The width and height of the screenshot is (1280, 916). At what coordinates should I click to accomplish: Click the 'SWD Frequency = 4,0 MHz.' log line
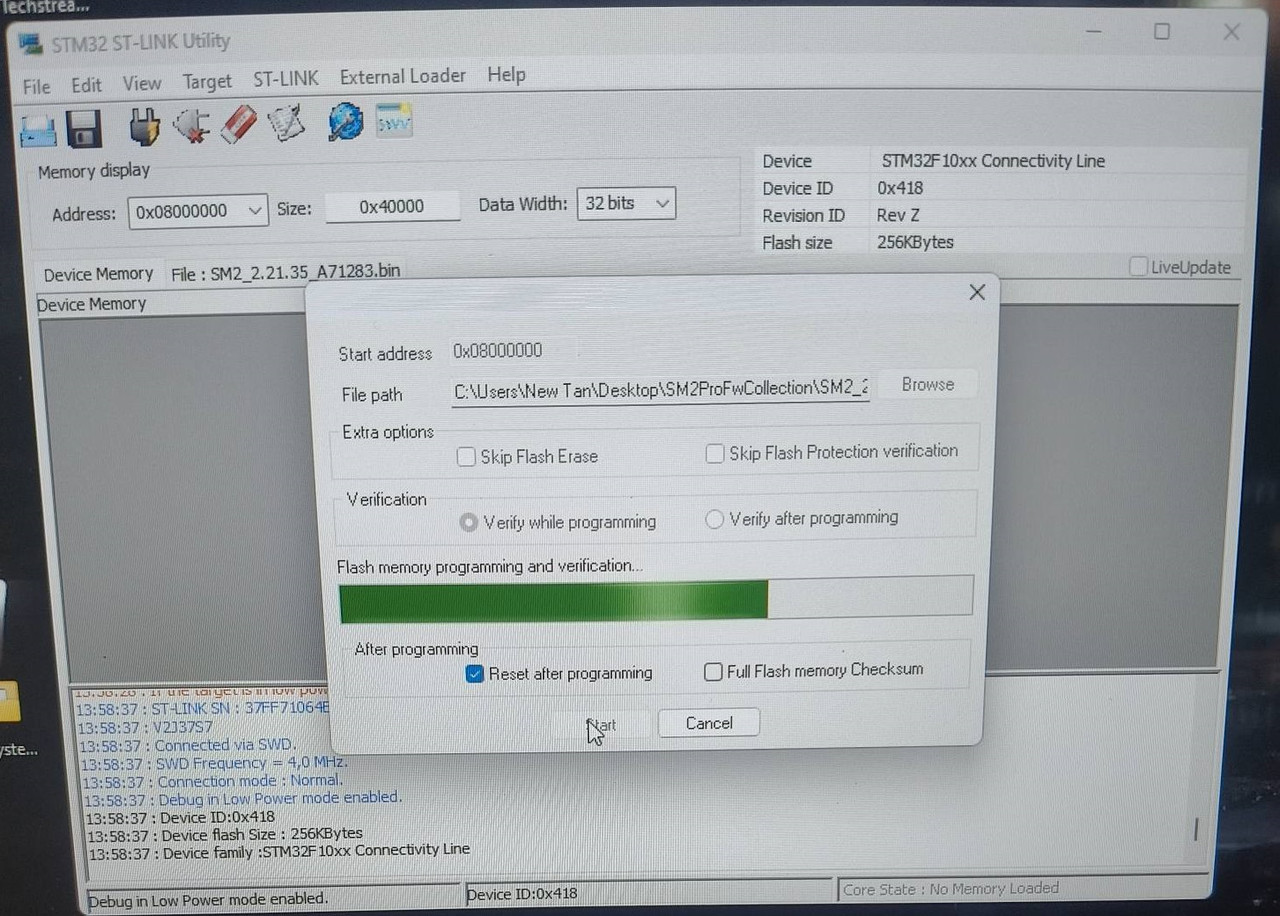coord(214,763)
